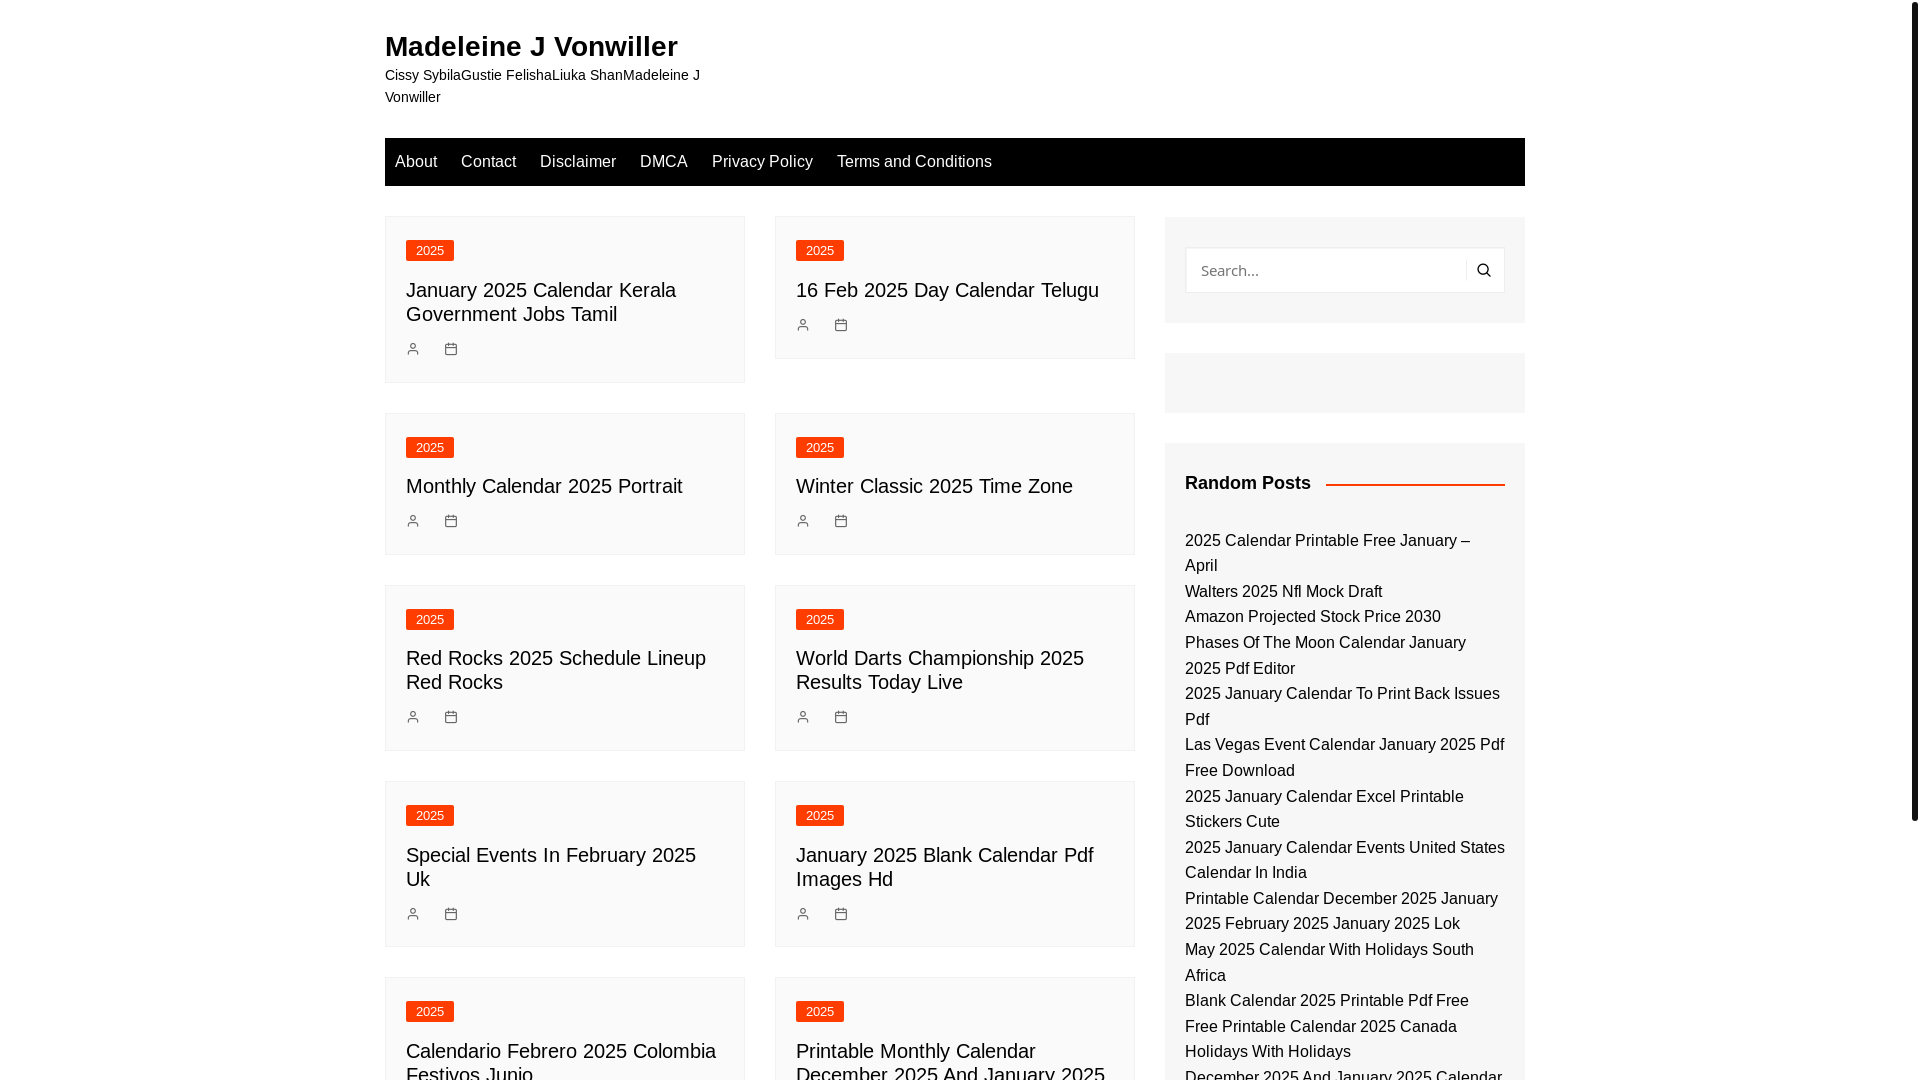Click the search magnifier icon button
Viewport: 1920px width, 1080px height.
click(x=1484, y=270)
